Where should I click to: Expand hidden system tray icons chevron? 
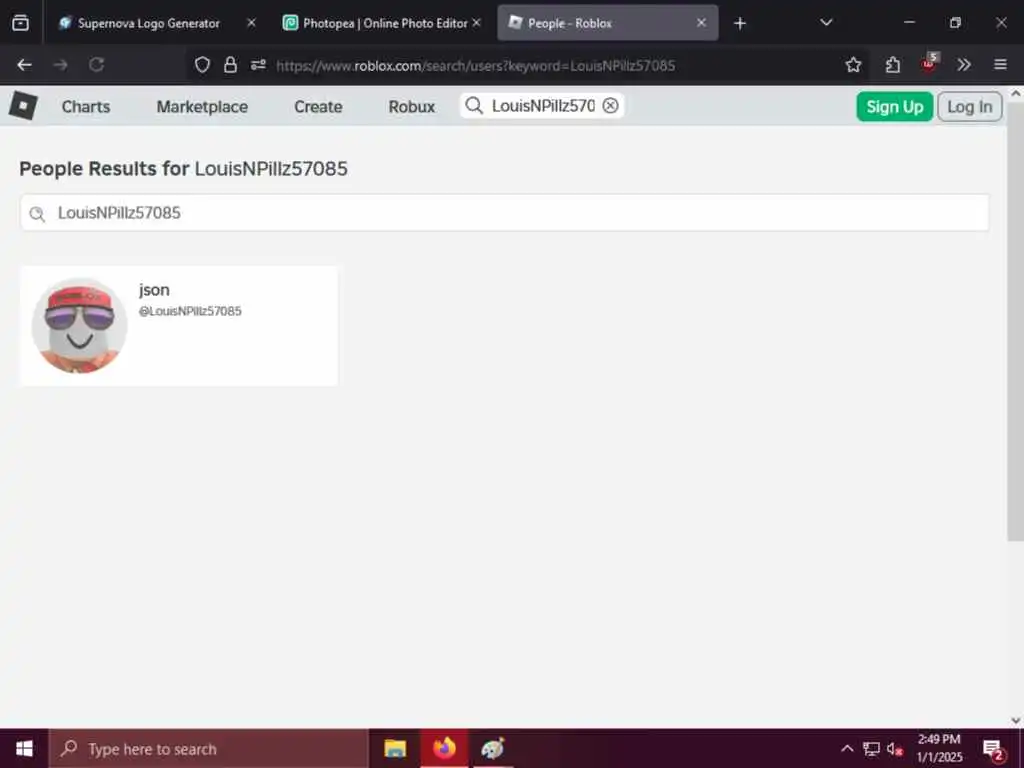click(846, 748)
